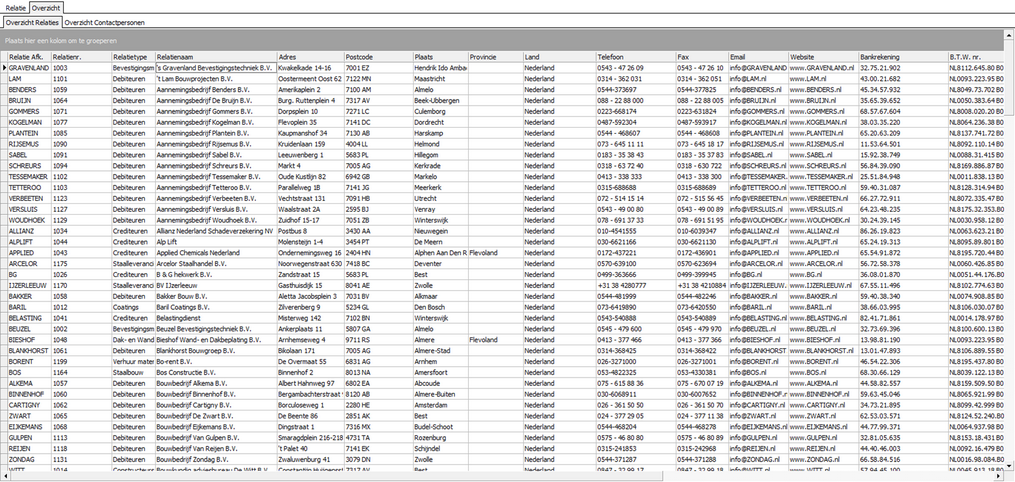The height and width of the screenshot is (482, 1015).
Task: Select Allianz Nederland Schadeverzekering NV cell
Action: [x=216, y=231]
